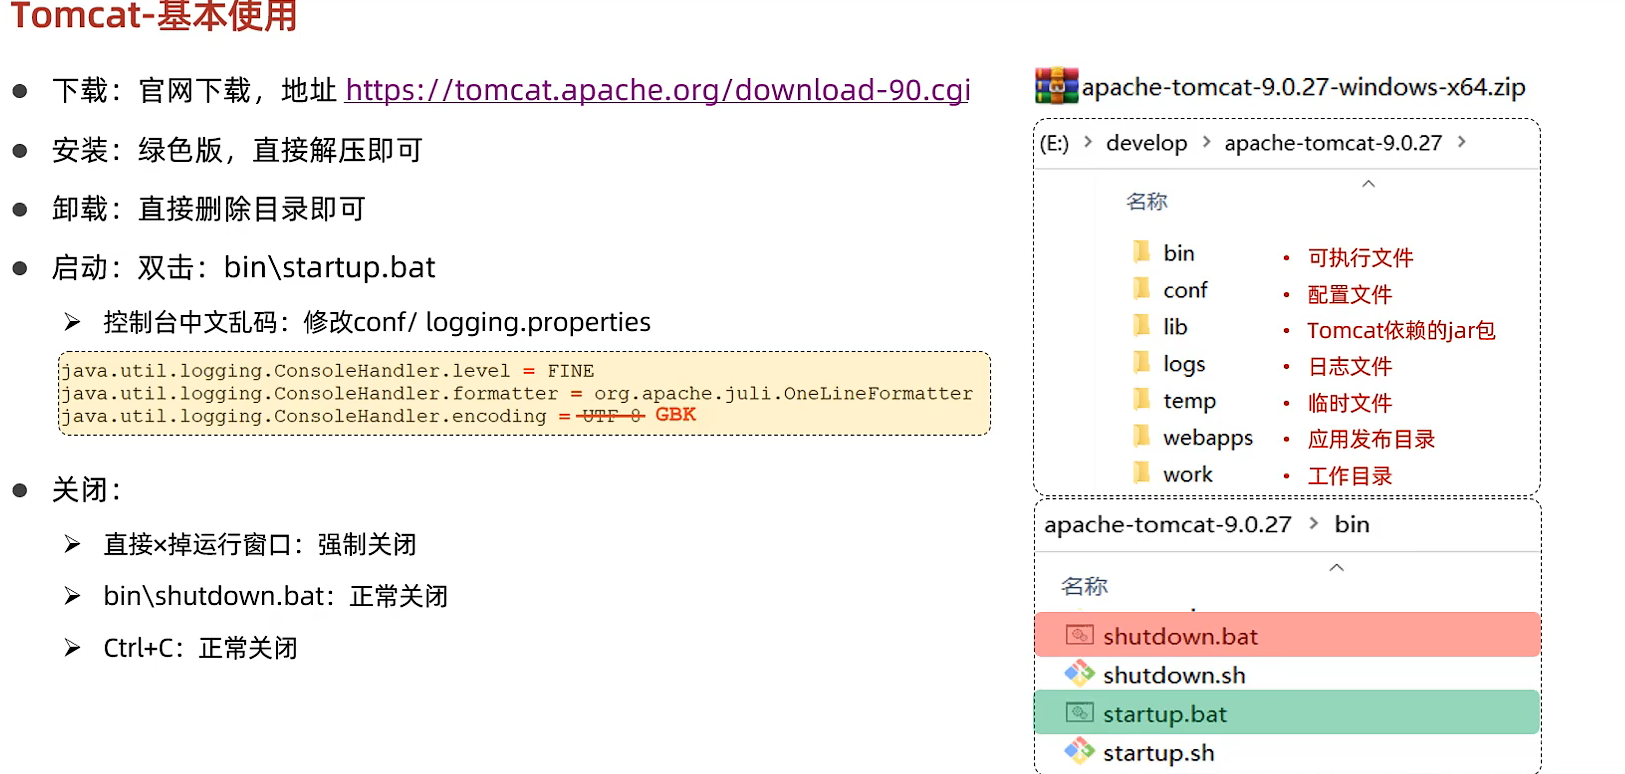This screenshot has width=1625, height=774.
Task: Click the 启动：双击：bin\startup.bat bullet
Action: point(244,268)
